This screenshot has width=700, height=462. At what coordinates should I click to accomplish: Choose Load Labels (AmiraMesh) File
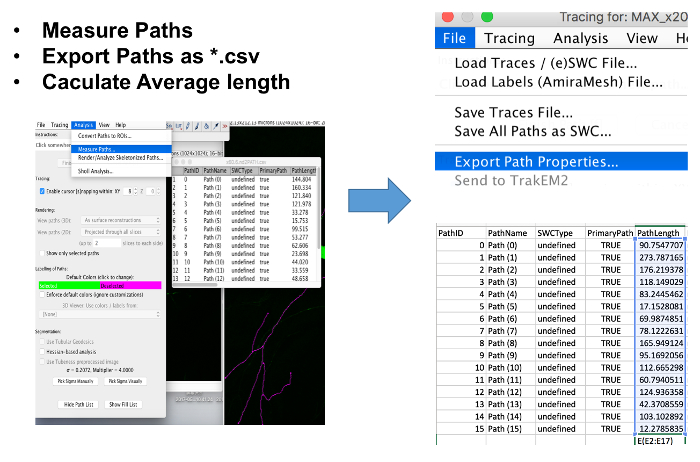558,82
